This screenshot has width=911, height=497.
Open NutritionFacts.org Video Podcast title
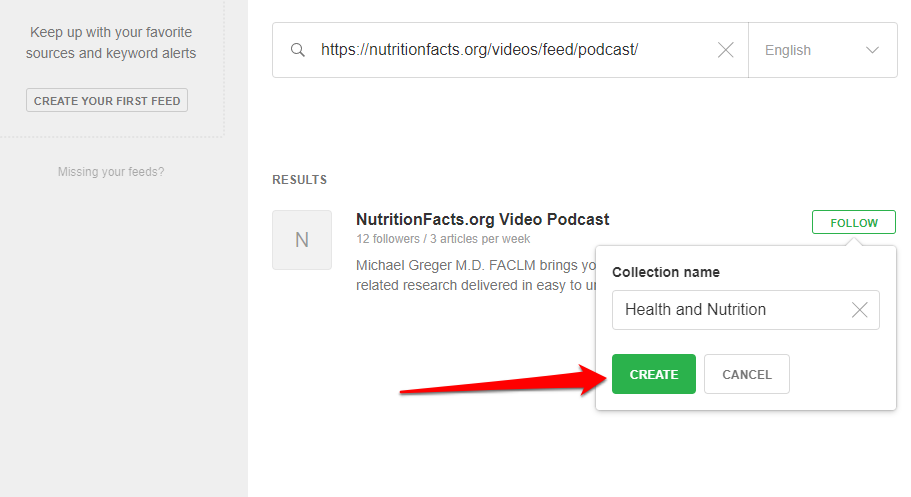coord(482,220)
